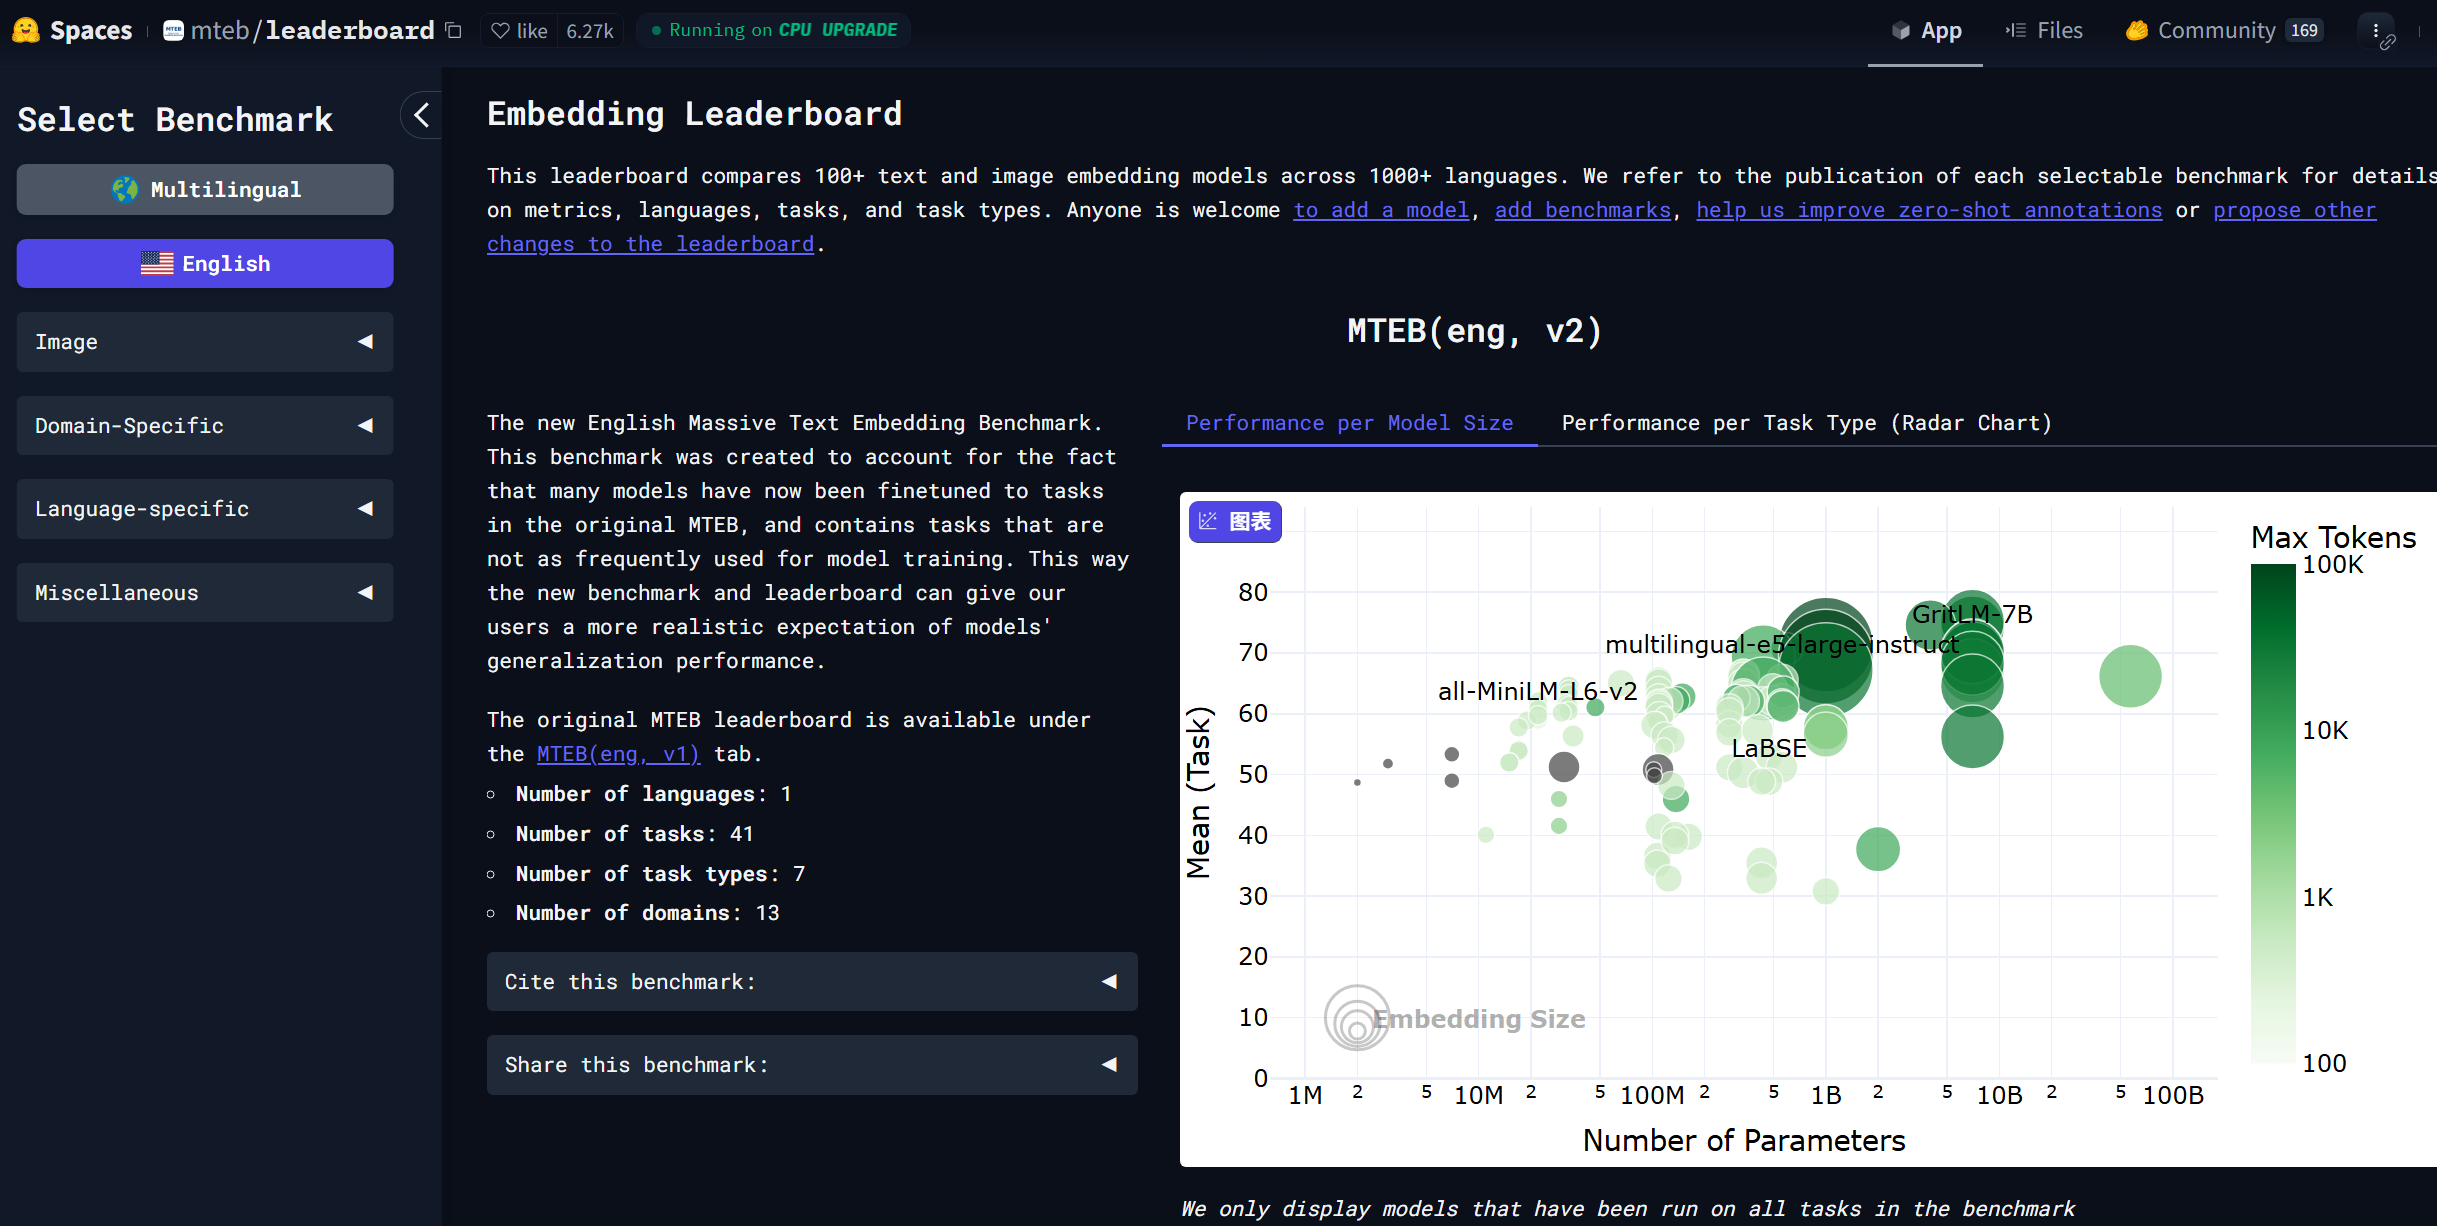Click the gray bubble near 50 score
This screenshot has height=1226, width=2437.
pos(1563,767)
